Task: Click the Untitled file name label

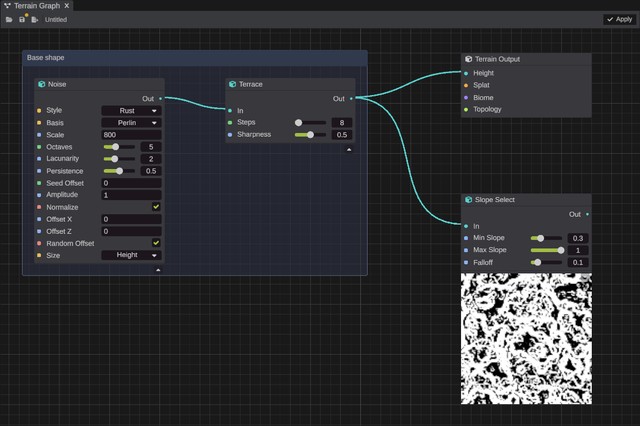Action: 56,20
